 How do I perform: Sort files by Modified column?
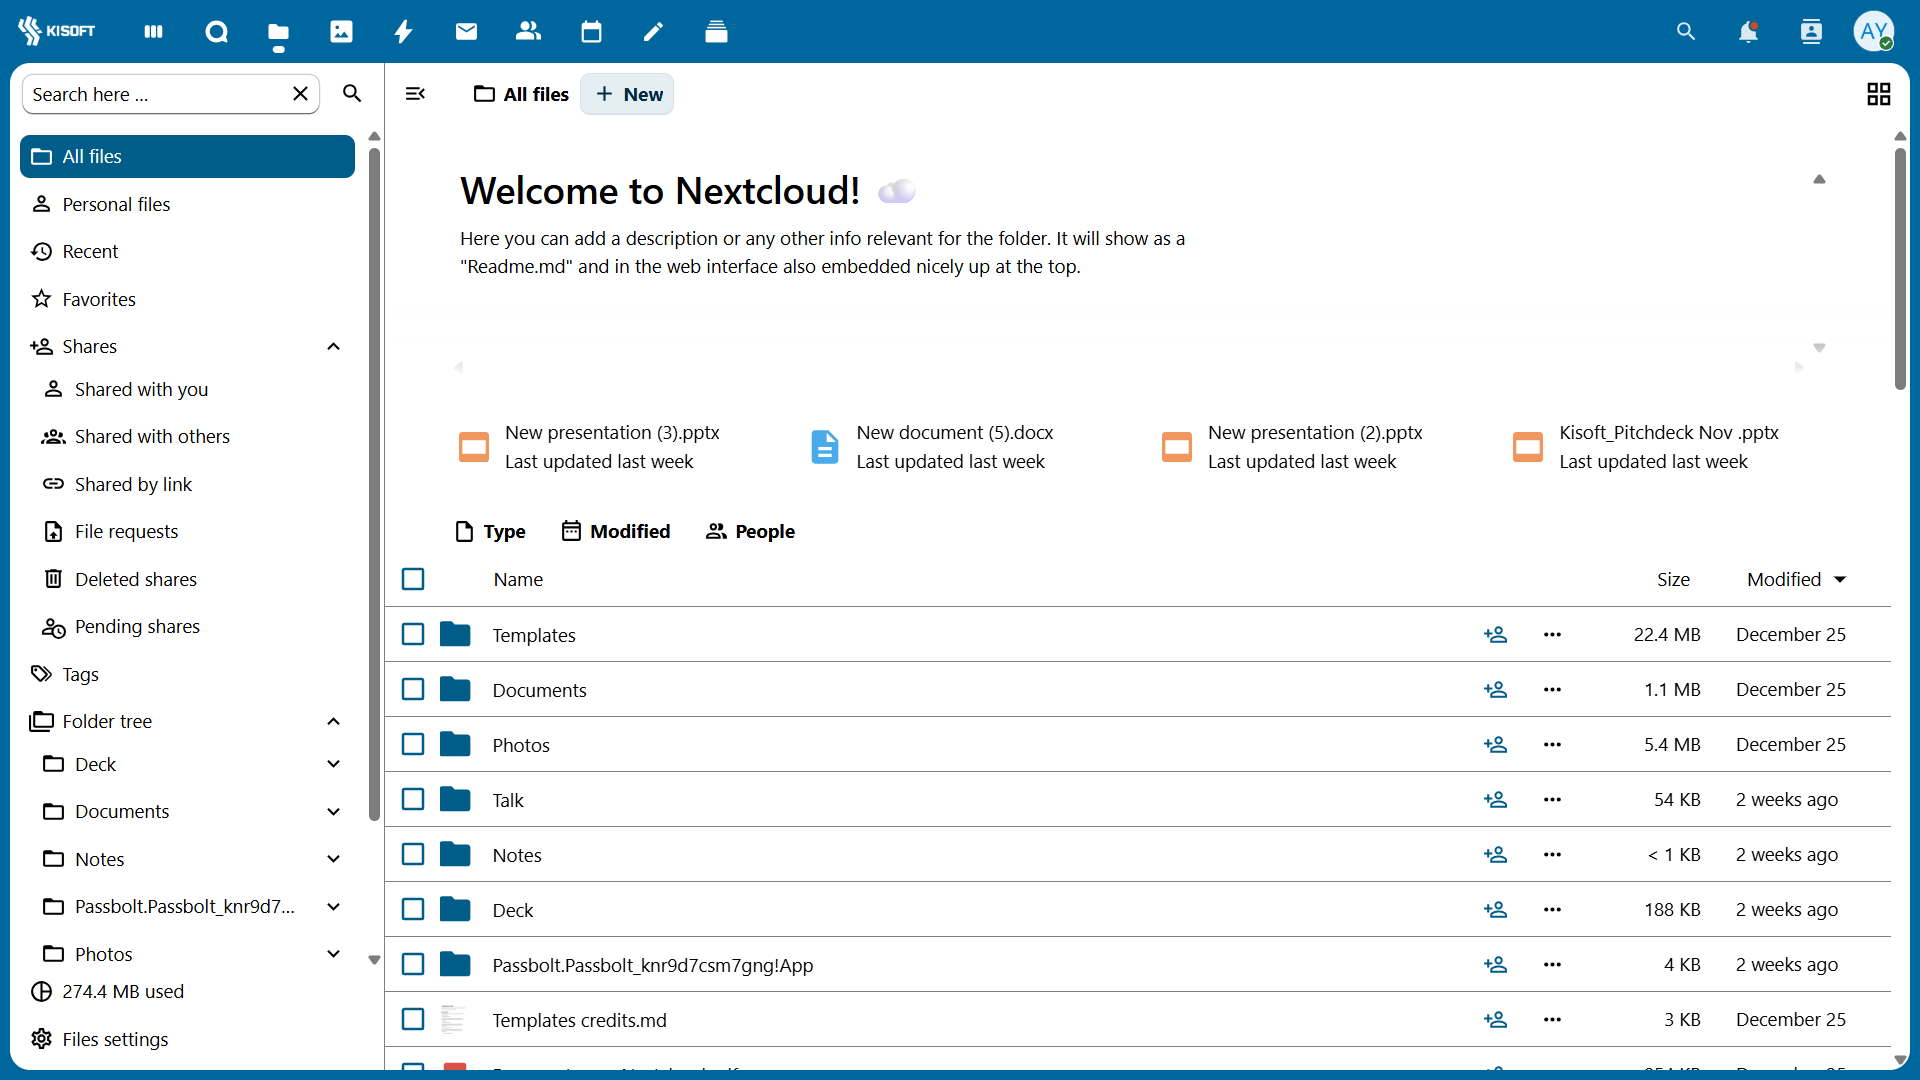1796,580
